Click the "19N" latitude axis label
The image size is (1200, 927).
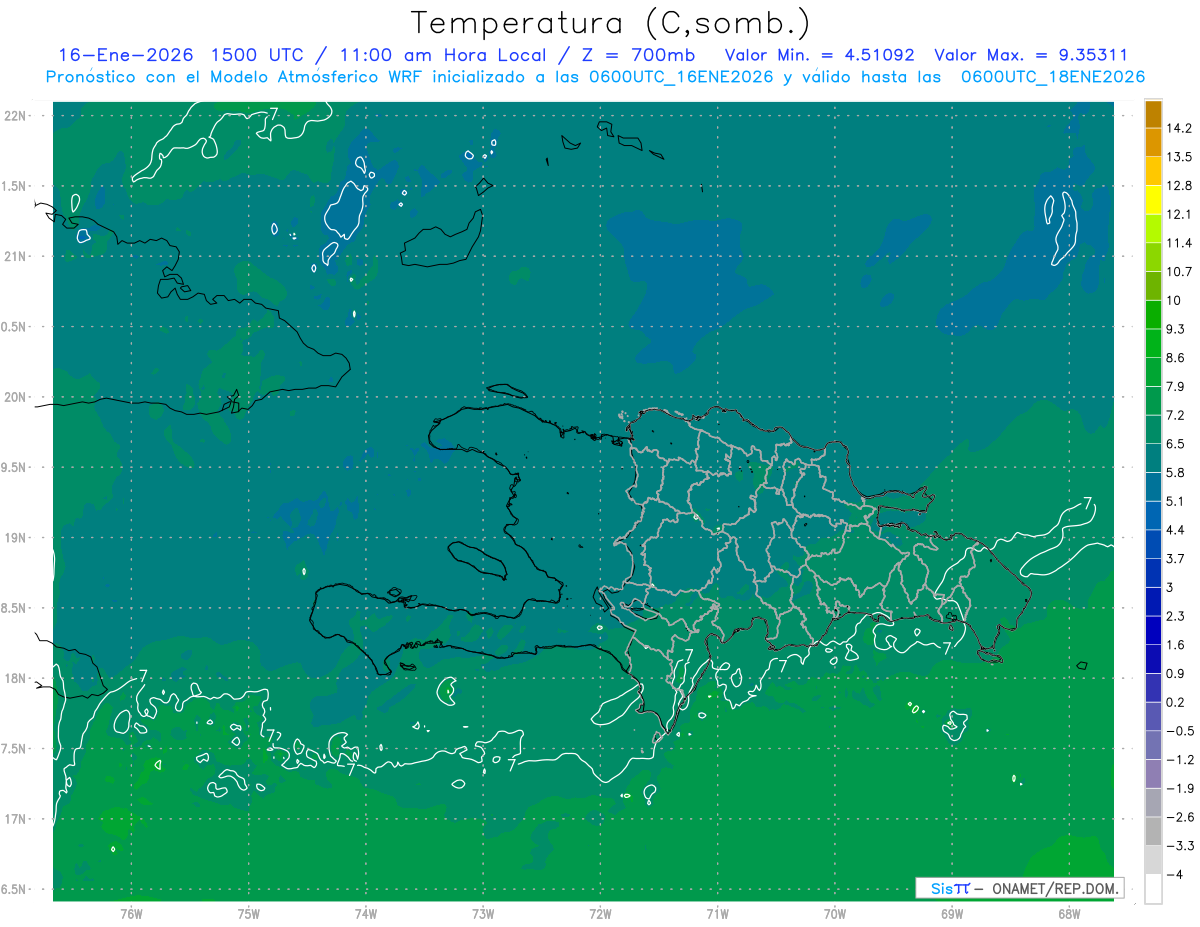pyautogui.click(x=17, y=537)
